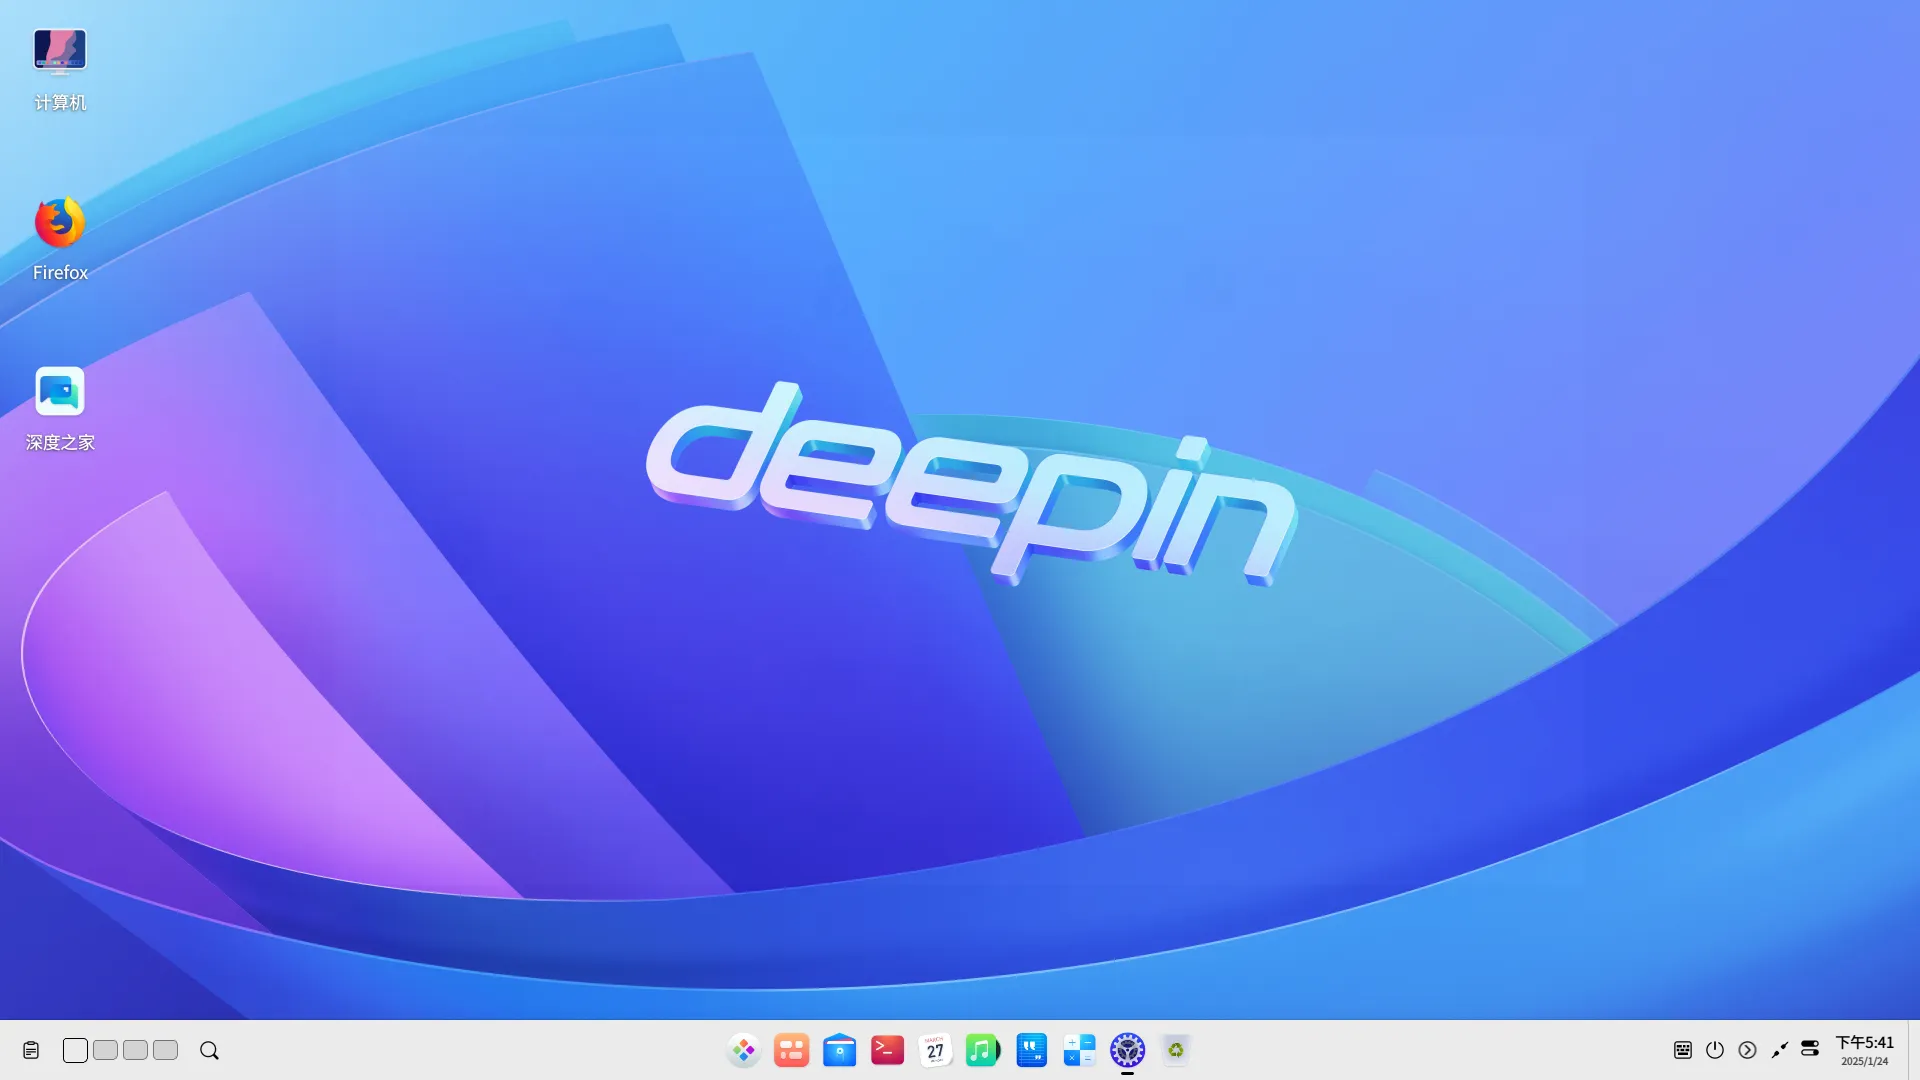Launch the green music player
The image size is (1920, 1080).
click(x=982, y=1050)
